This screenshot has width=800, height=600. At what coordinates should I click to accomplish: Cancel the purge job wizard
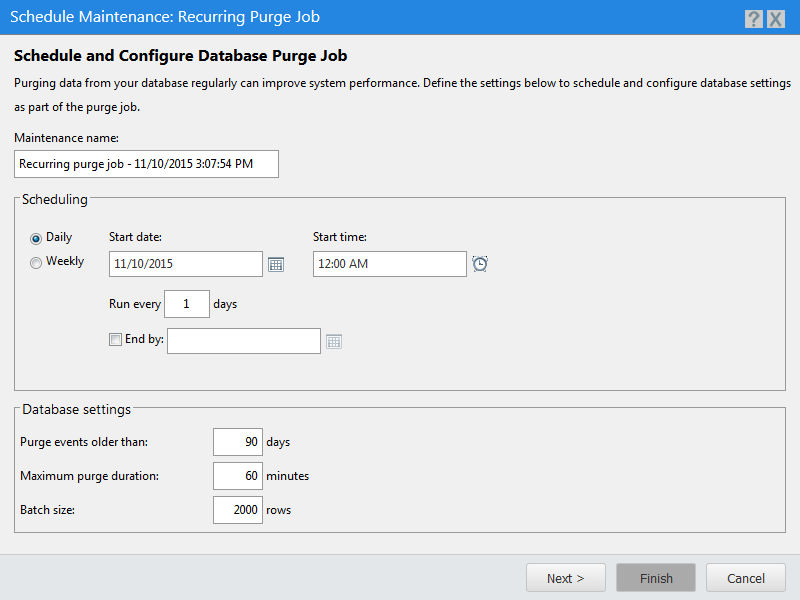[746, 578]
